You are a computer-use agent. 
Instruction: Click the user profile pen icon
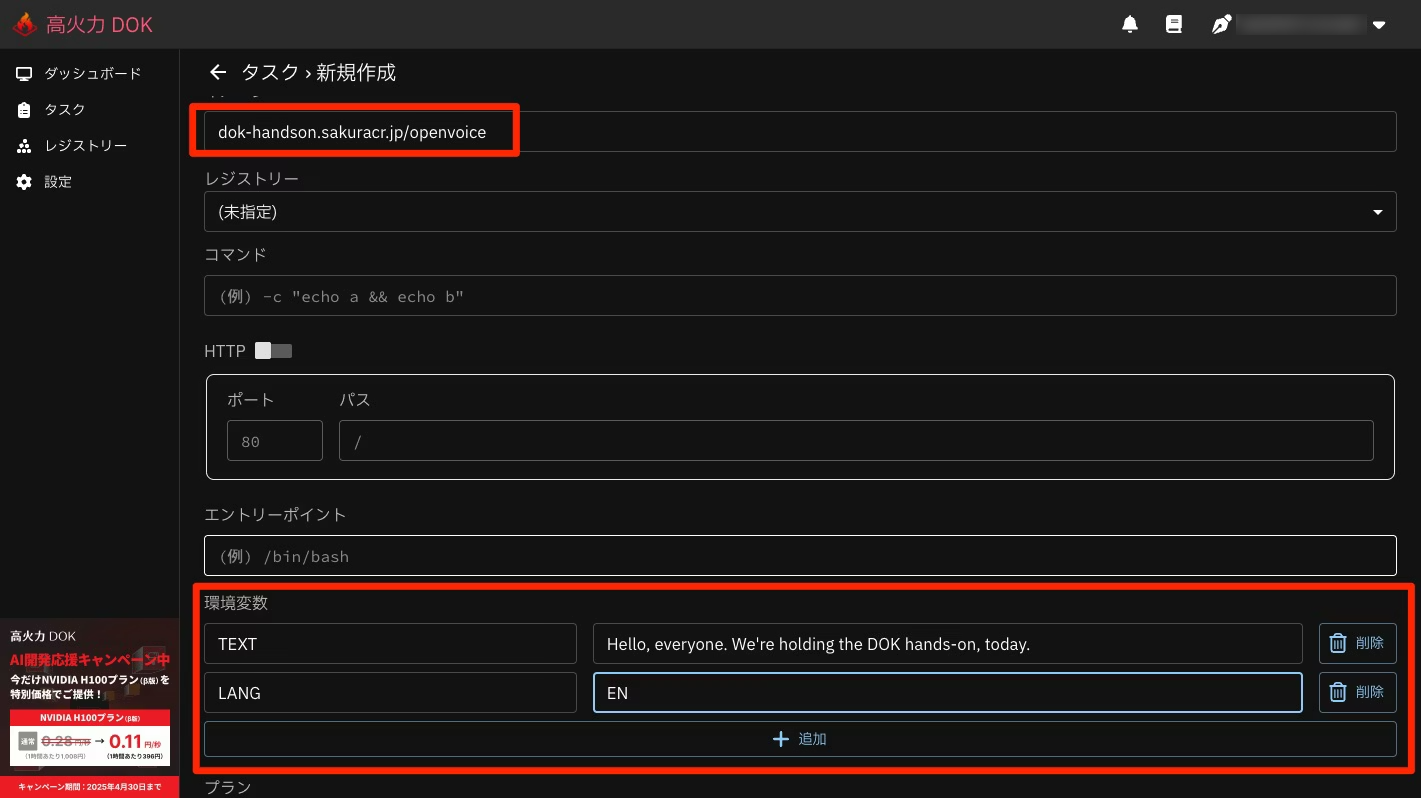click(x=1221, y=25)
